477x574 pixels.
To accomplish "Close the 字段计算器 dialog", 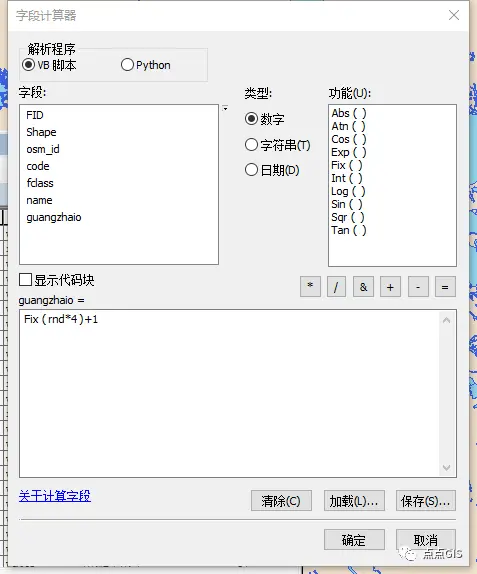I will [454, 15].
